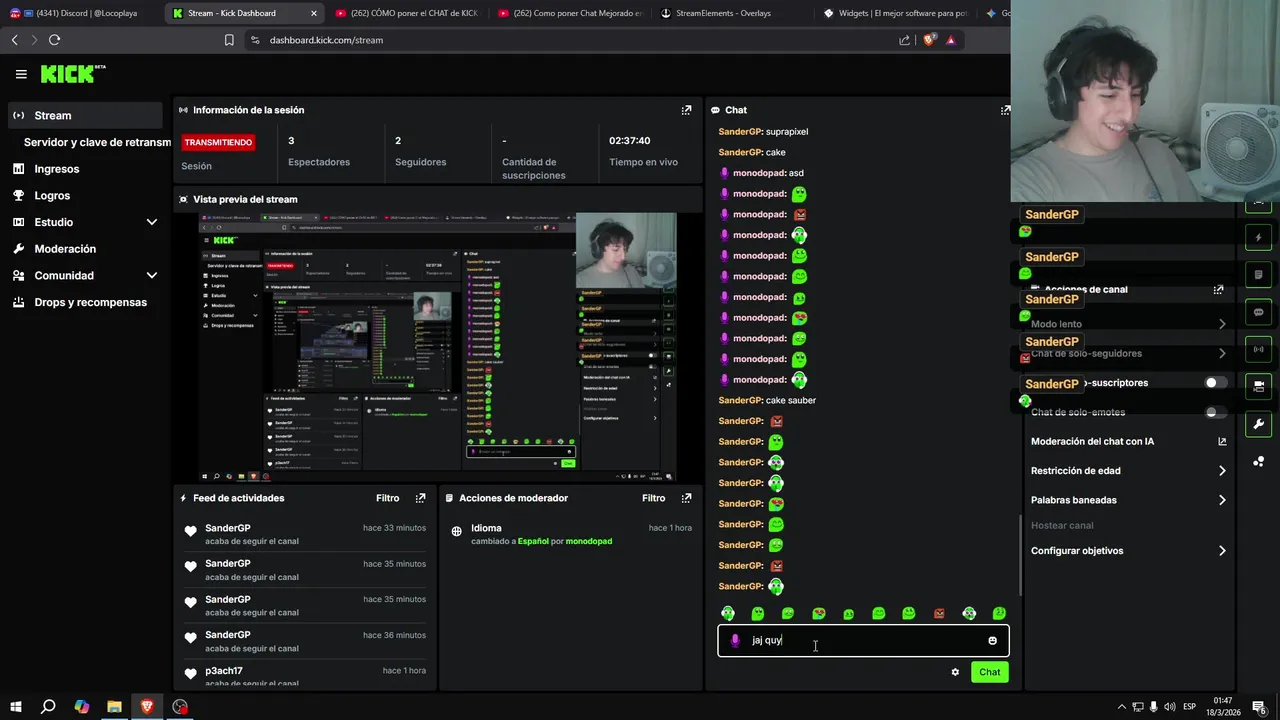The image size is (1280, 720).
Task: Open Restricción de edad settings
Action: click(1128, 471)
